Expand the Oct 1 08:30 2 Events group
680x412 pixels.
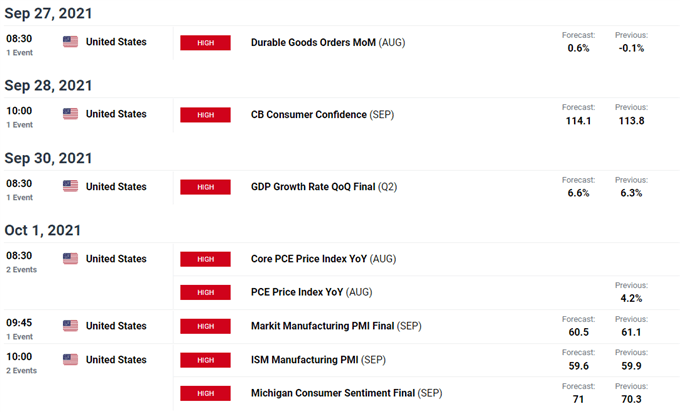click(x=22, y=269)
